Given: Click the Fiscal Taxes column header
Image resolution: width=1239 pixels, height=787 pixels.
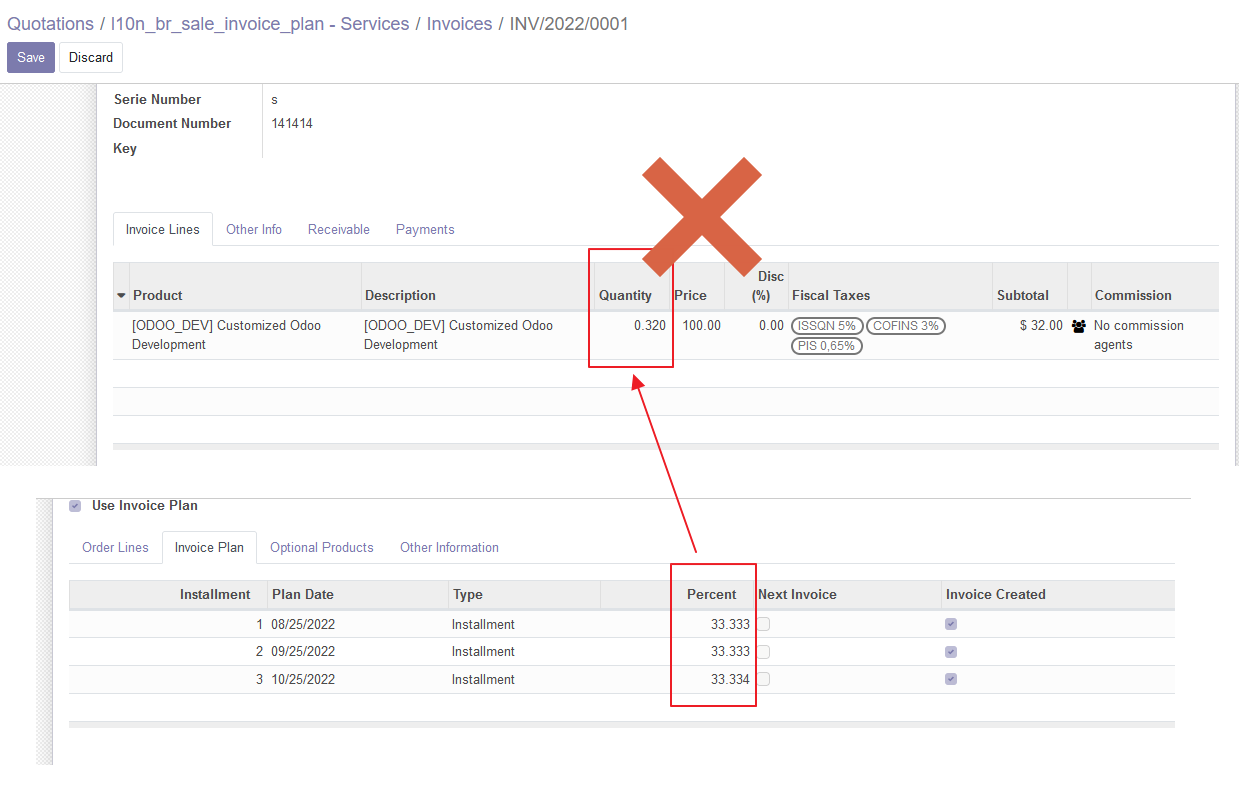Looking at the screenshot, I should click(x=830, y=295).
